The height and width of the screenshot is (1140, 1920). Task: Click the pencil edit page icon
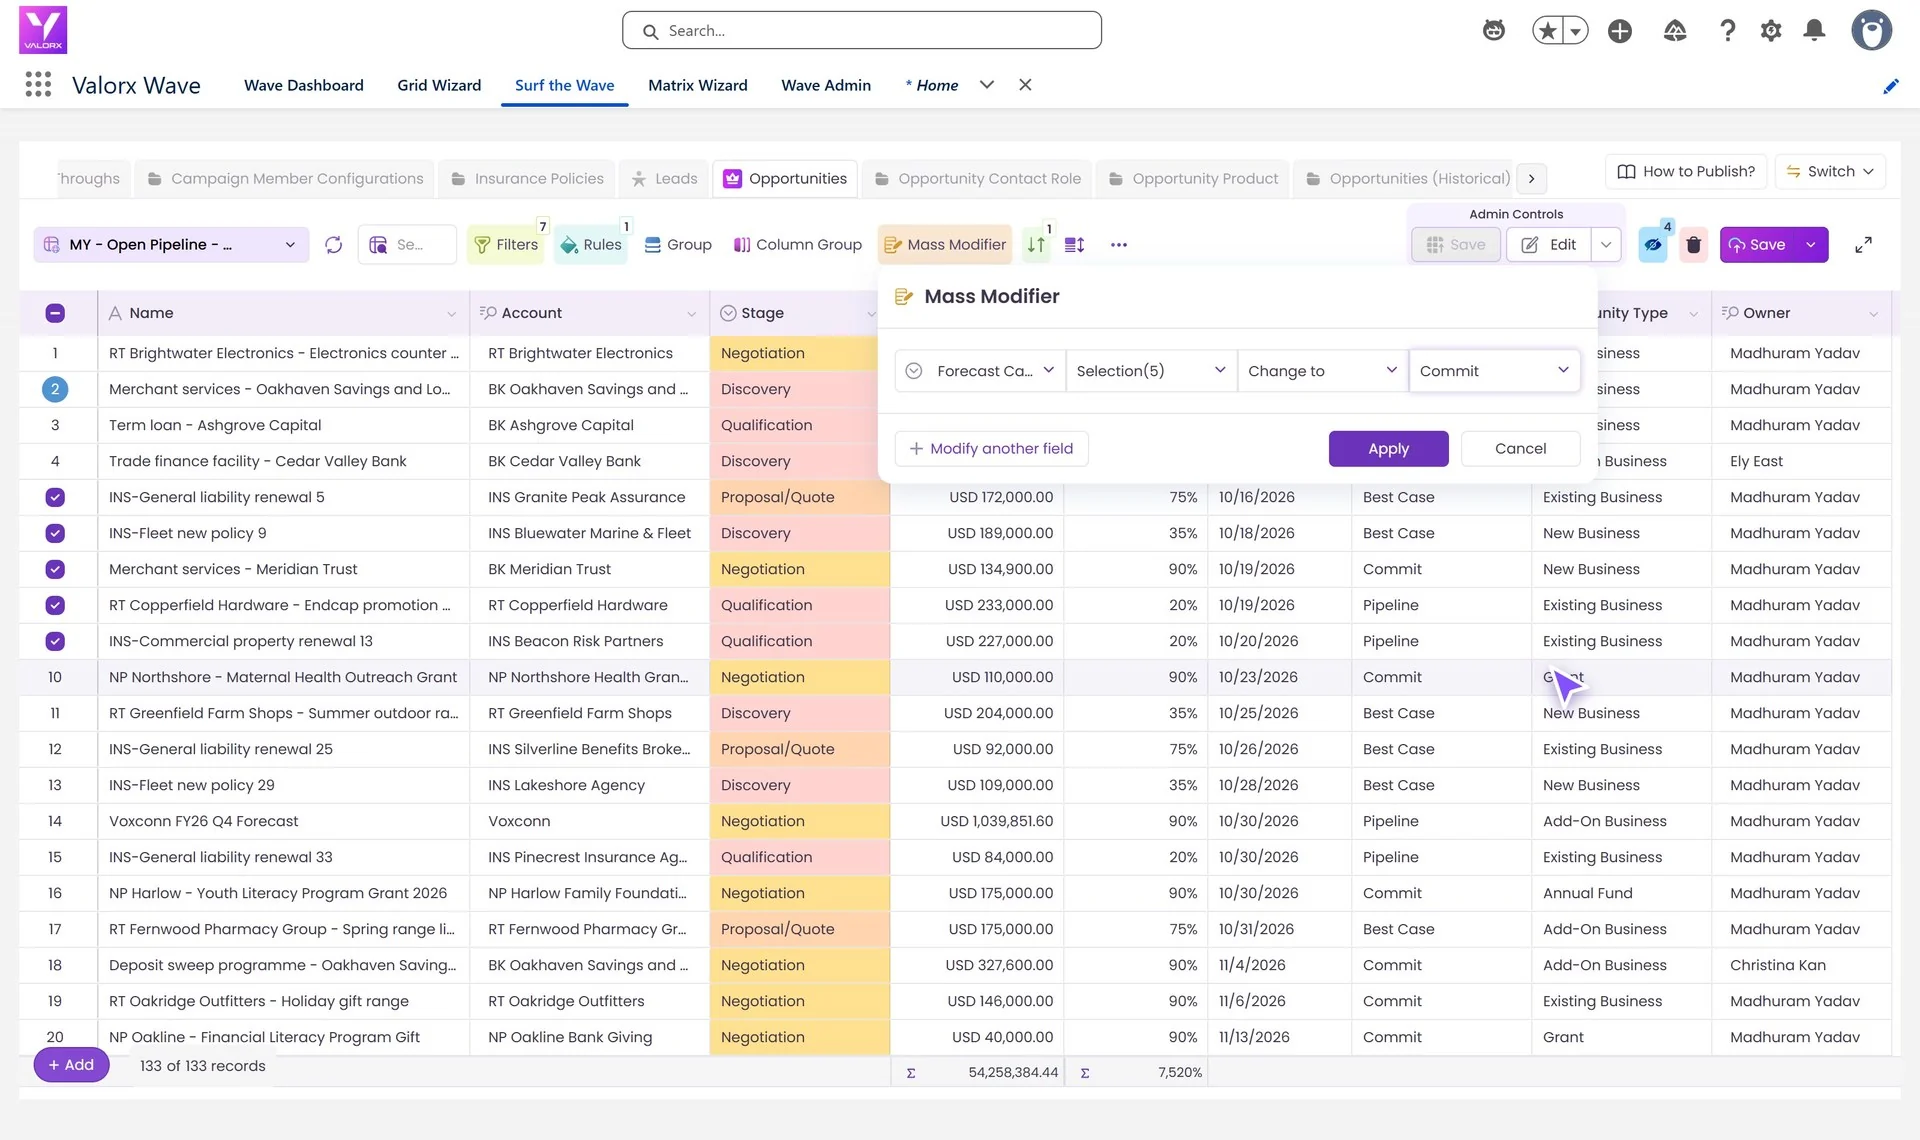point(1890,86)
